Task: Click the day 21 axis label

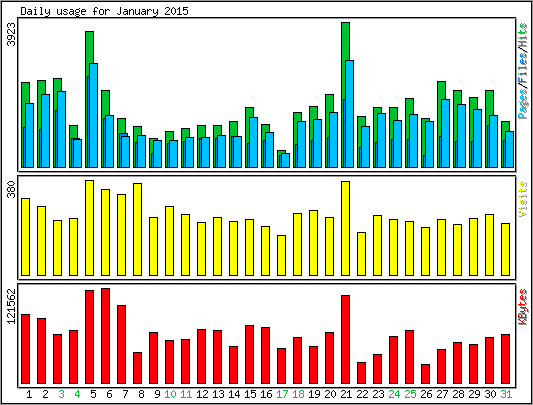Action: [346, 394]
